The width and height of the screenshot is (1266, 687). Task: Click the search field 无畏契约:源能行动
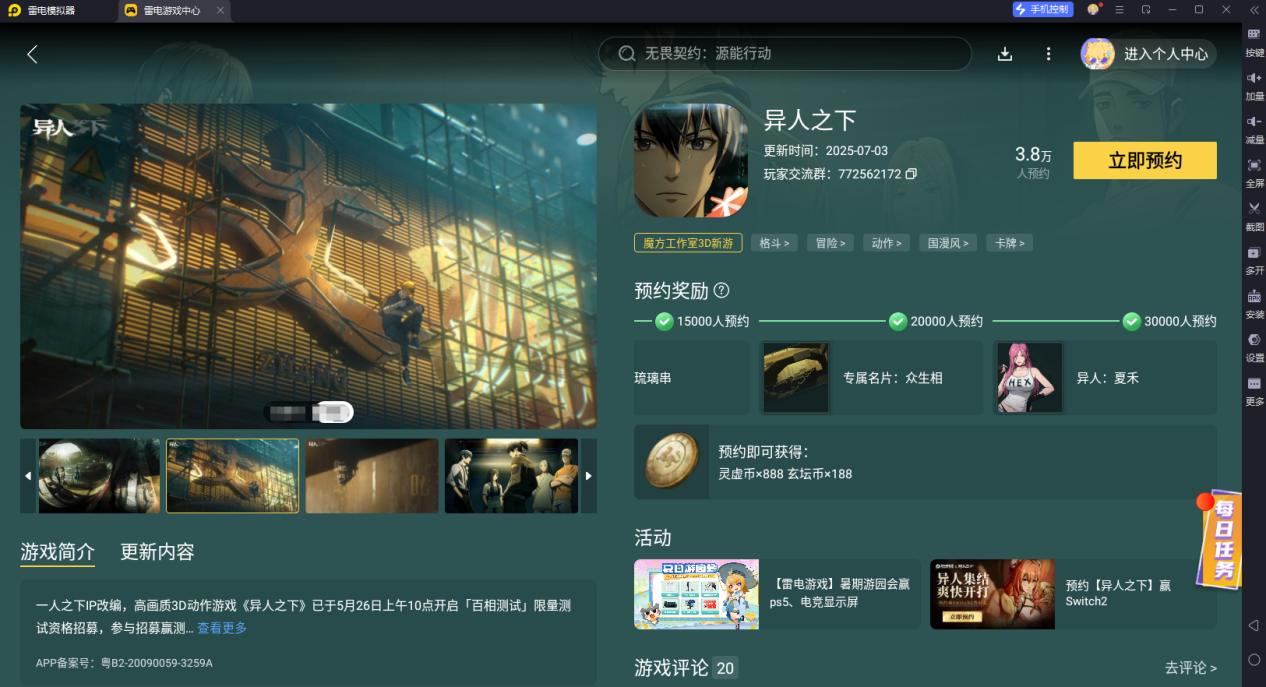[785, 54]
